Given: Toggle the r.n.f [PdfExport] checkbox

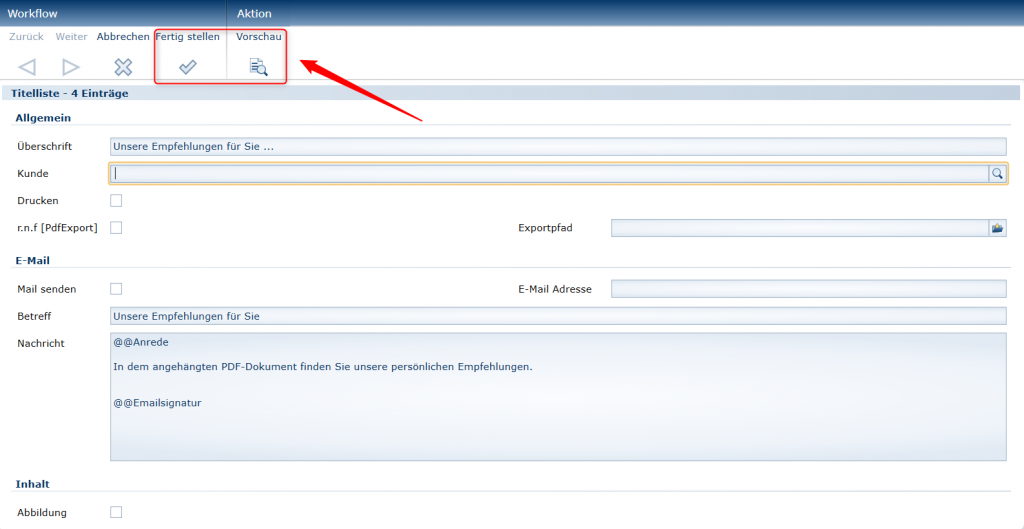Looking at the screenshot, I should pyautogui.click(x=116, y=228).
